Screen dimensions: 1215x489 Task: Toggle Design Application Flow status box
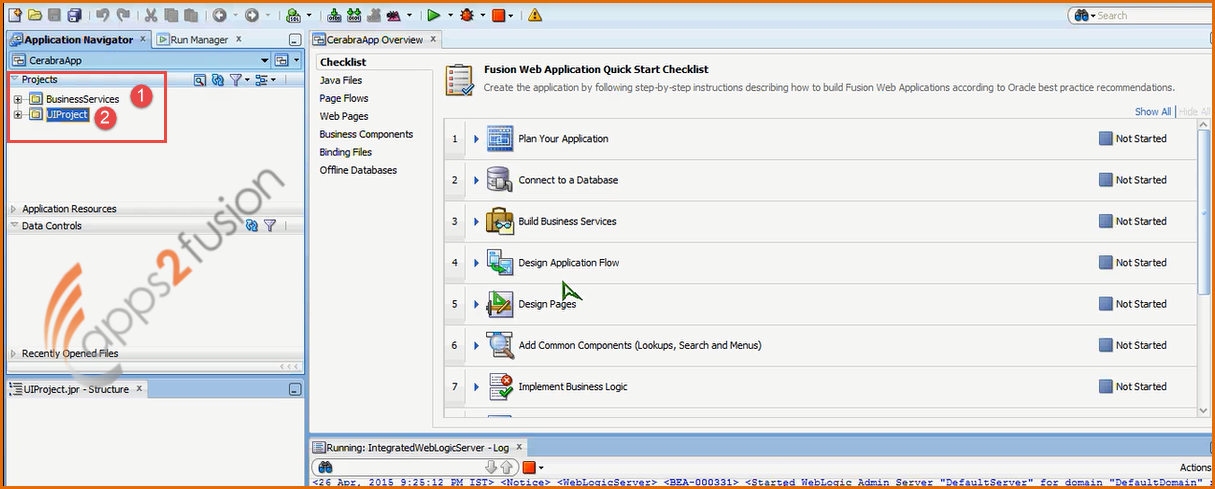(1105, 263)
